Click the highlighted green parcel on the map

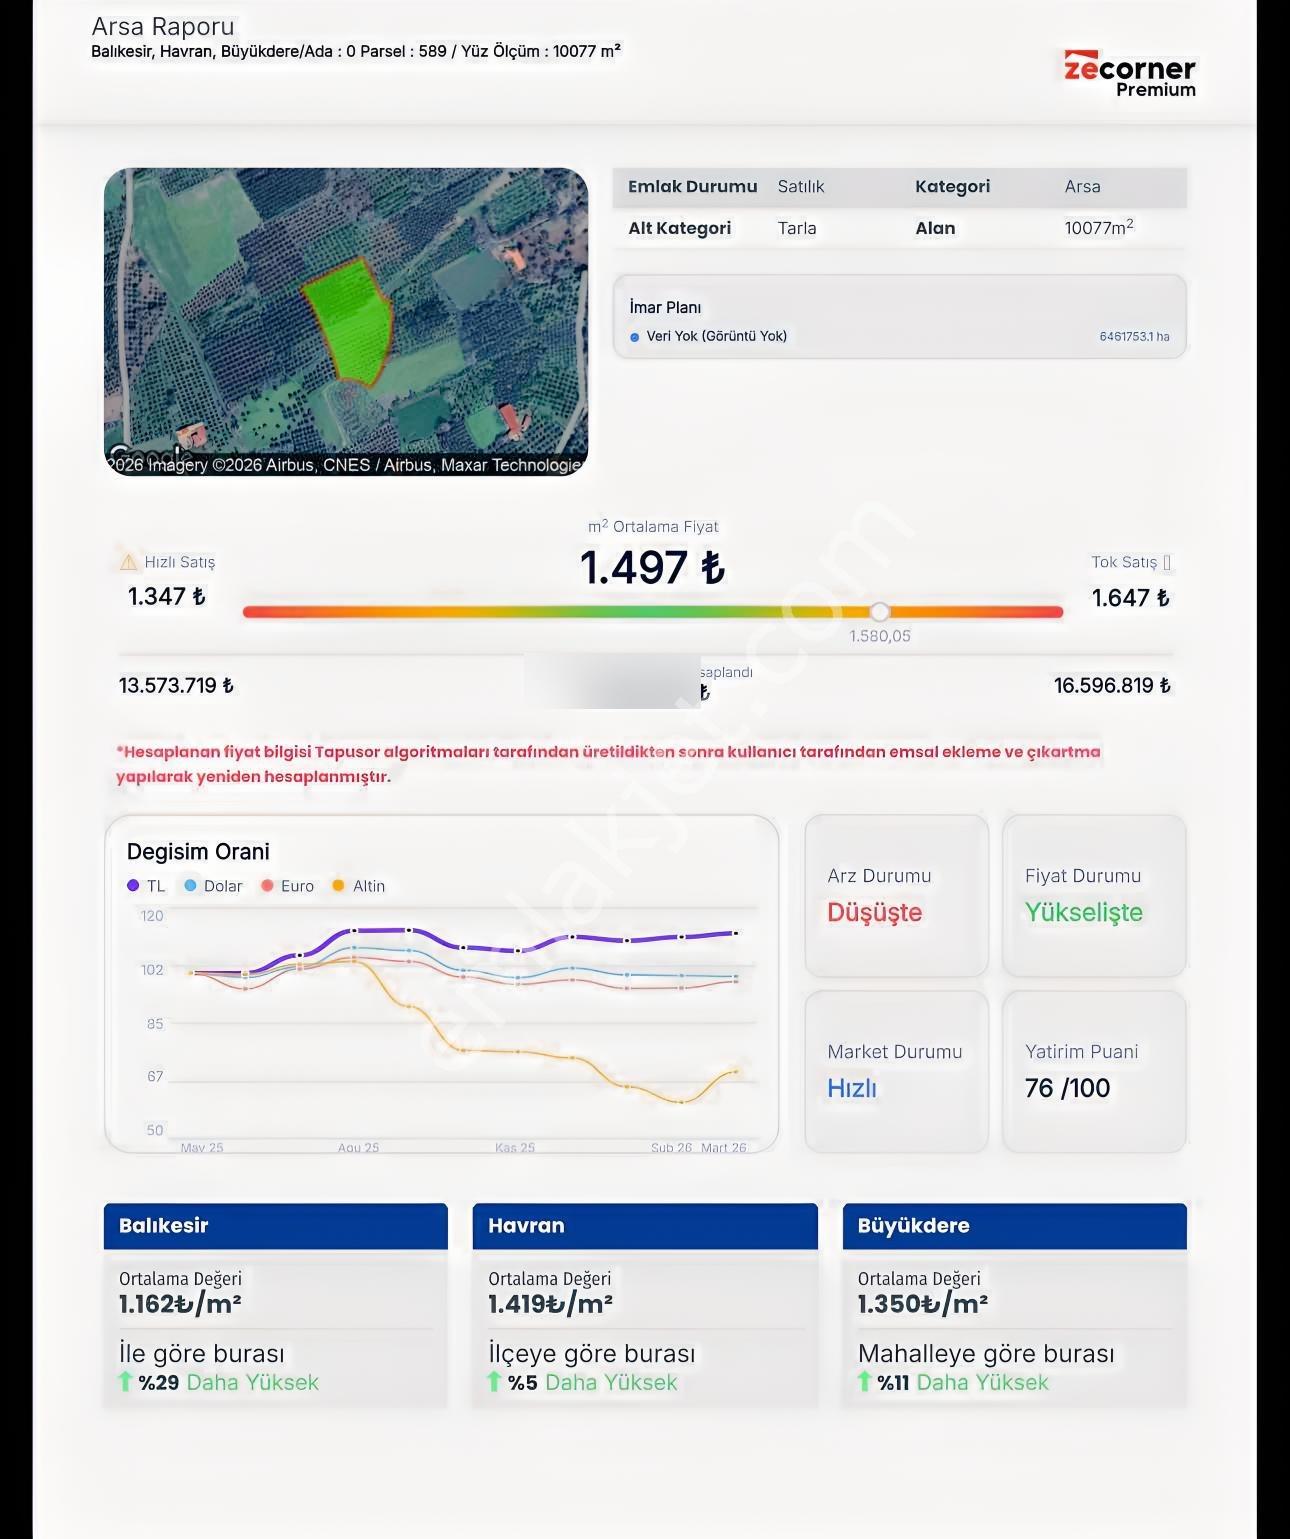pos(348,320)
